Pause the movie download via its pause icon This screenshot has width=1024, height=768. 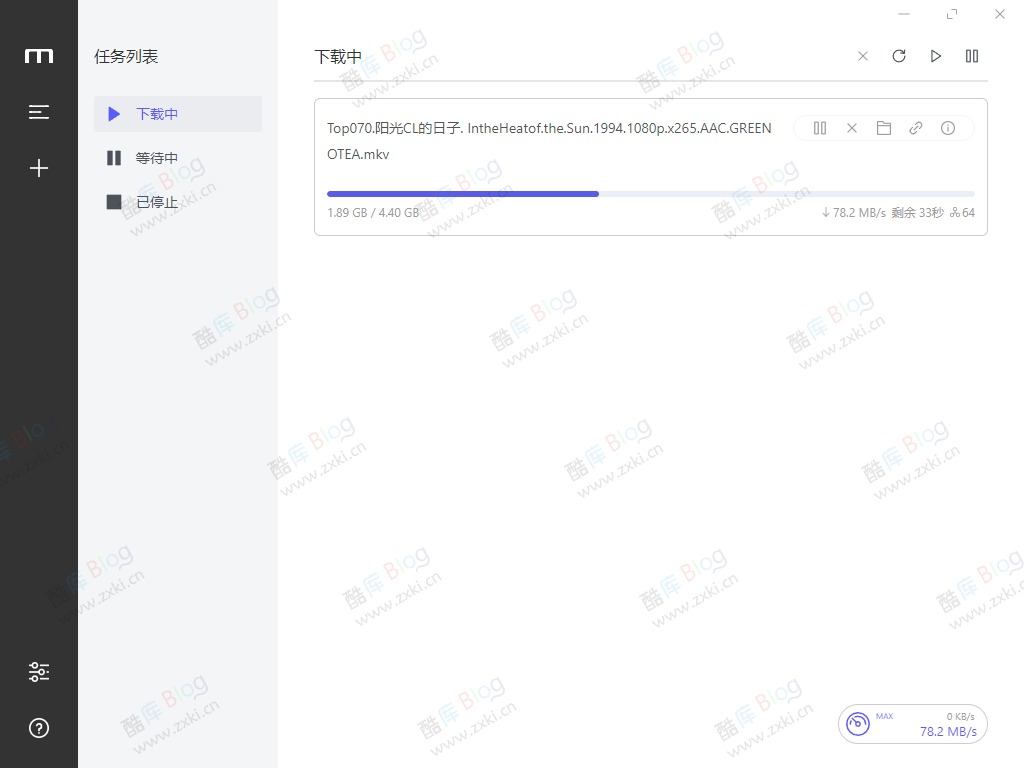(x=819, y=128)
